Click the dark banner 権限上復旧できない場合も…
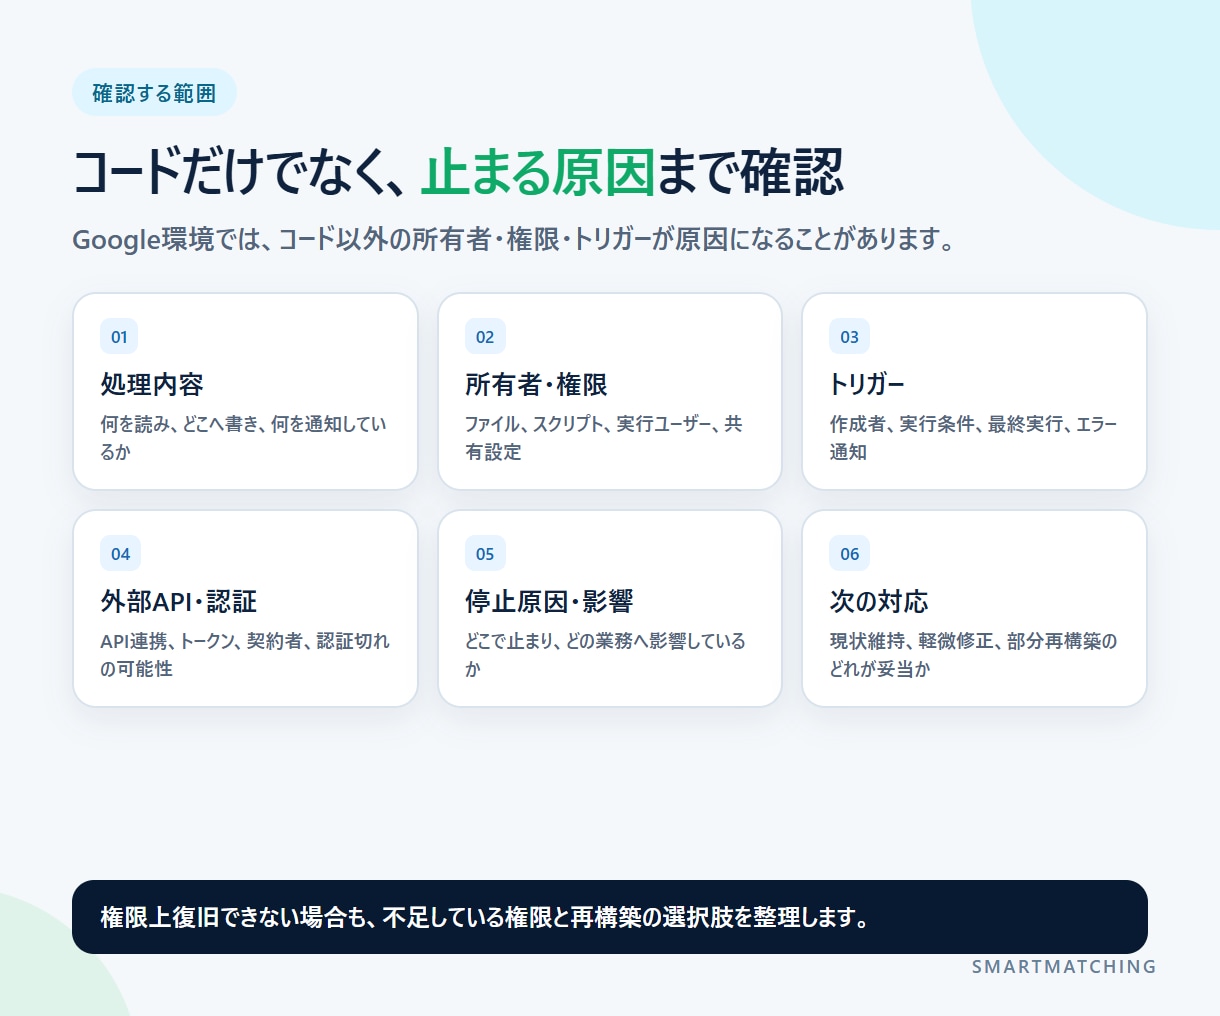 (x=610, y=917)
